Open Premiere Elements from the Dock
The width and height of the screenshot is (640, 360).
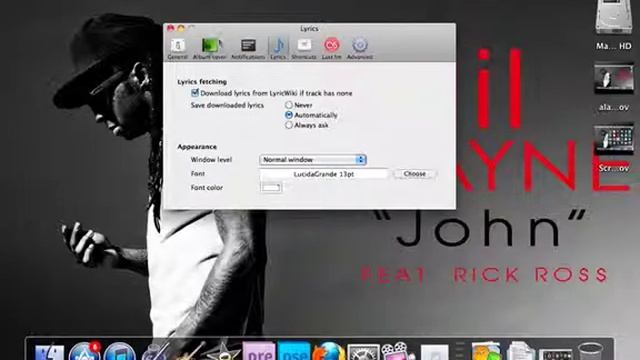coord(259,352)
